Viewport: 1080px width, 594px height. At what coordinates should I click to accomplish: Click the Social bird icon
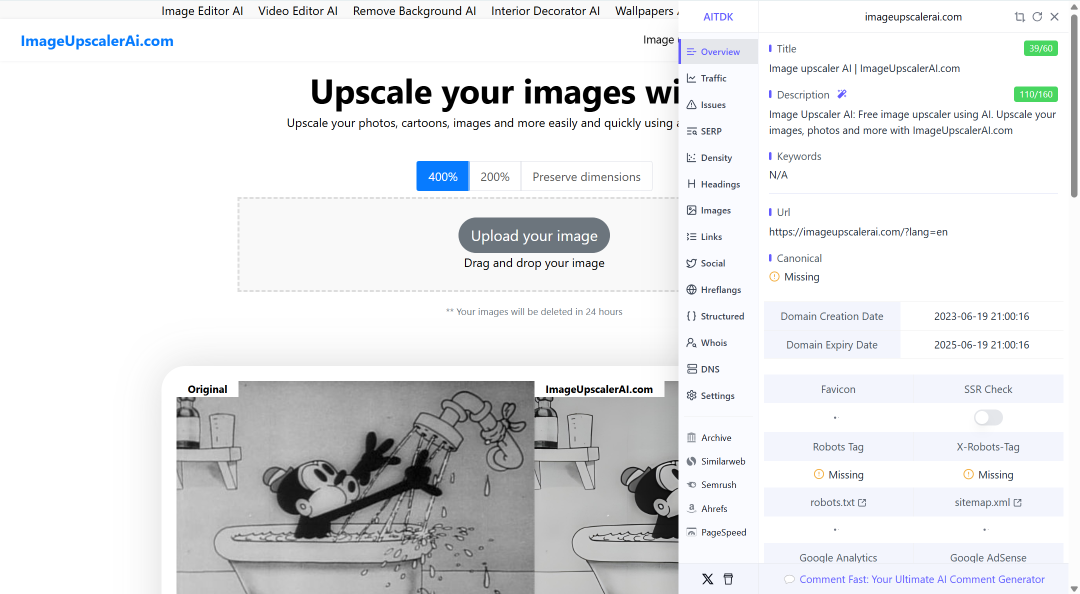(x=692, y=263)
